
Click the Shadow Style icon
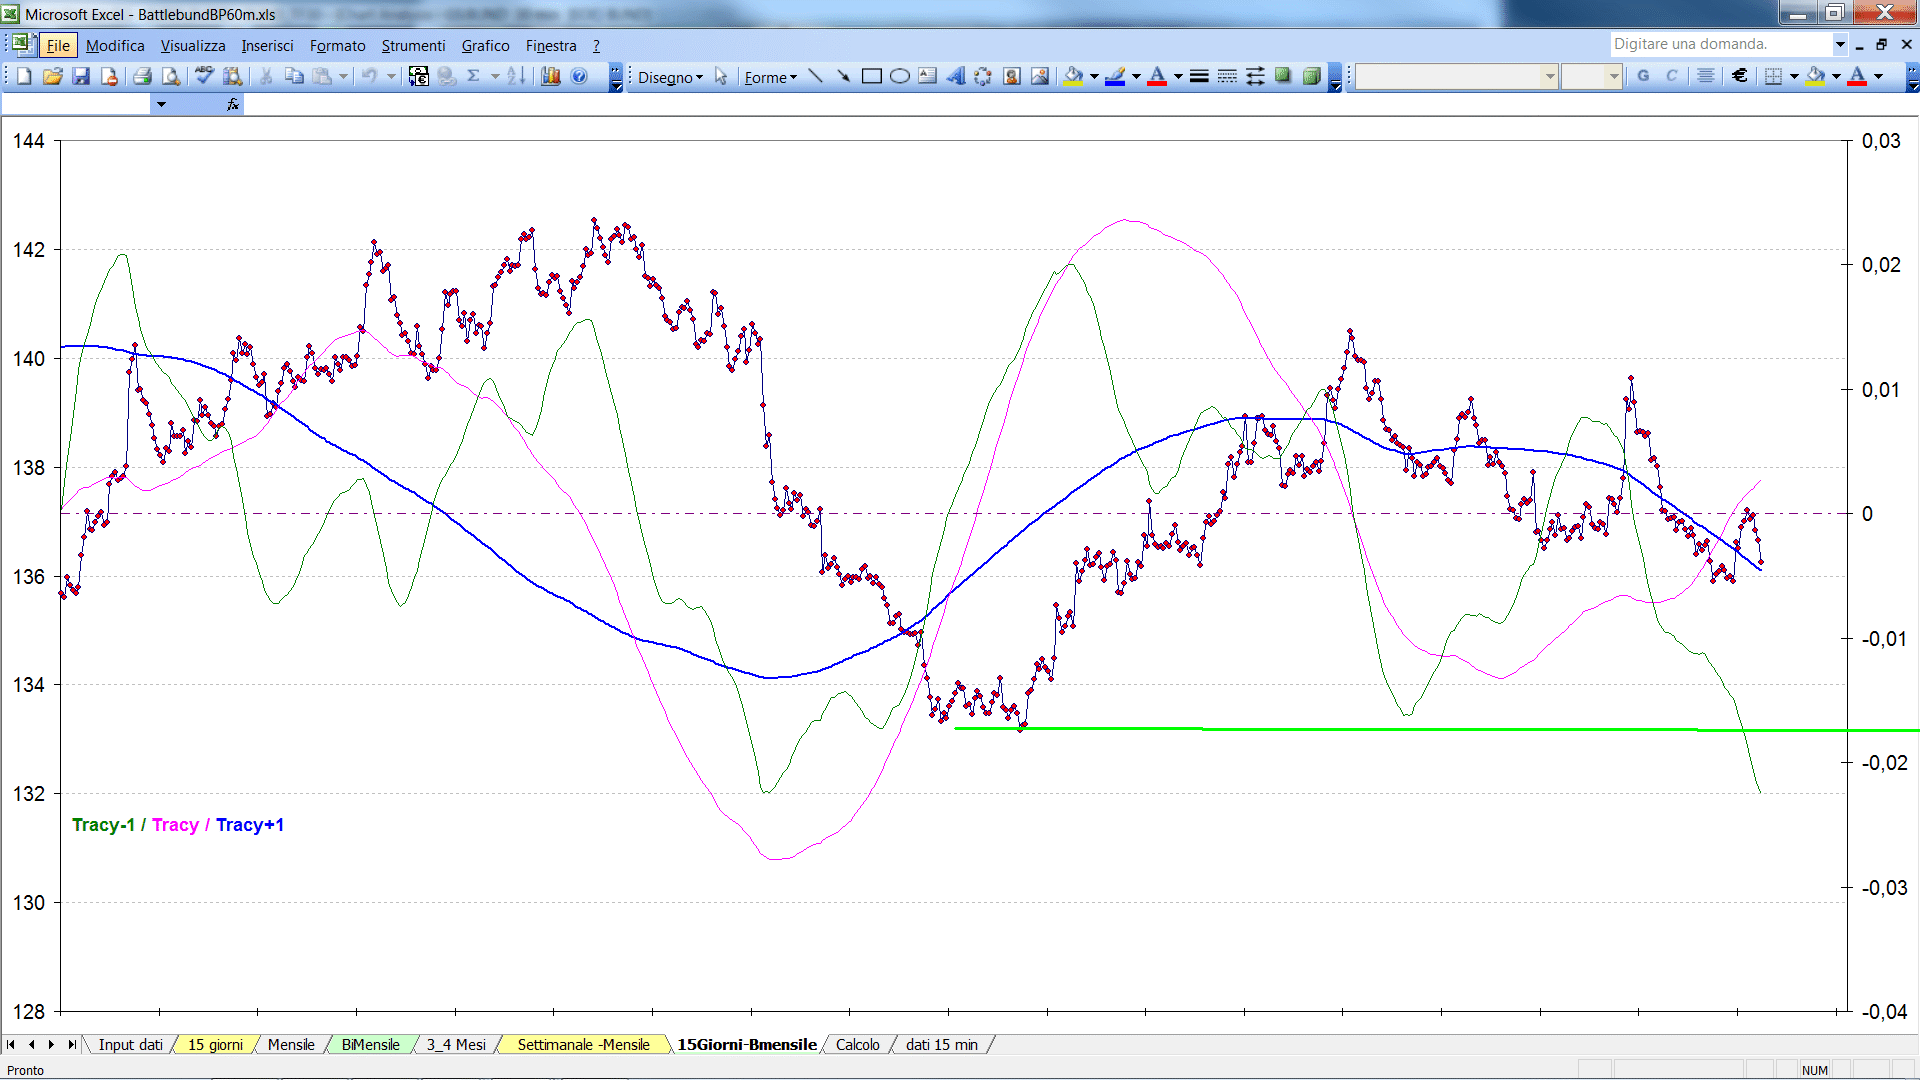coord(1283,76)
